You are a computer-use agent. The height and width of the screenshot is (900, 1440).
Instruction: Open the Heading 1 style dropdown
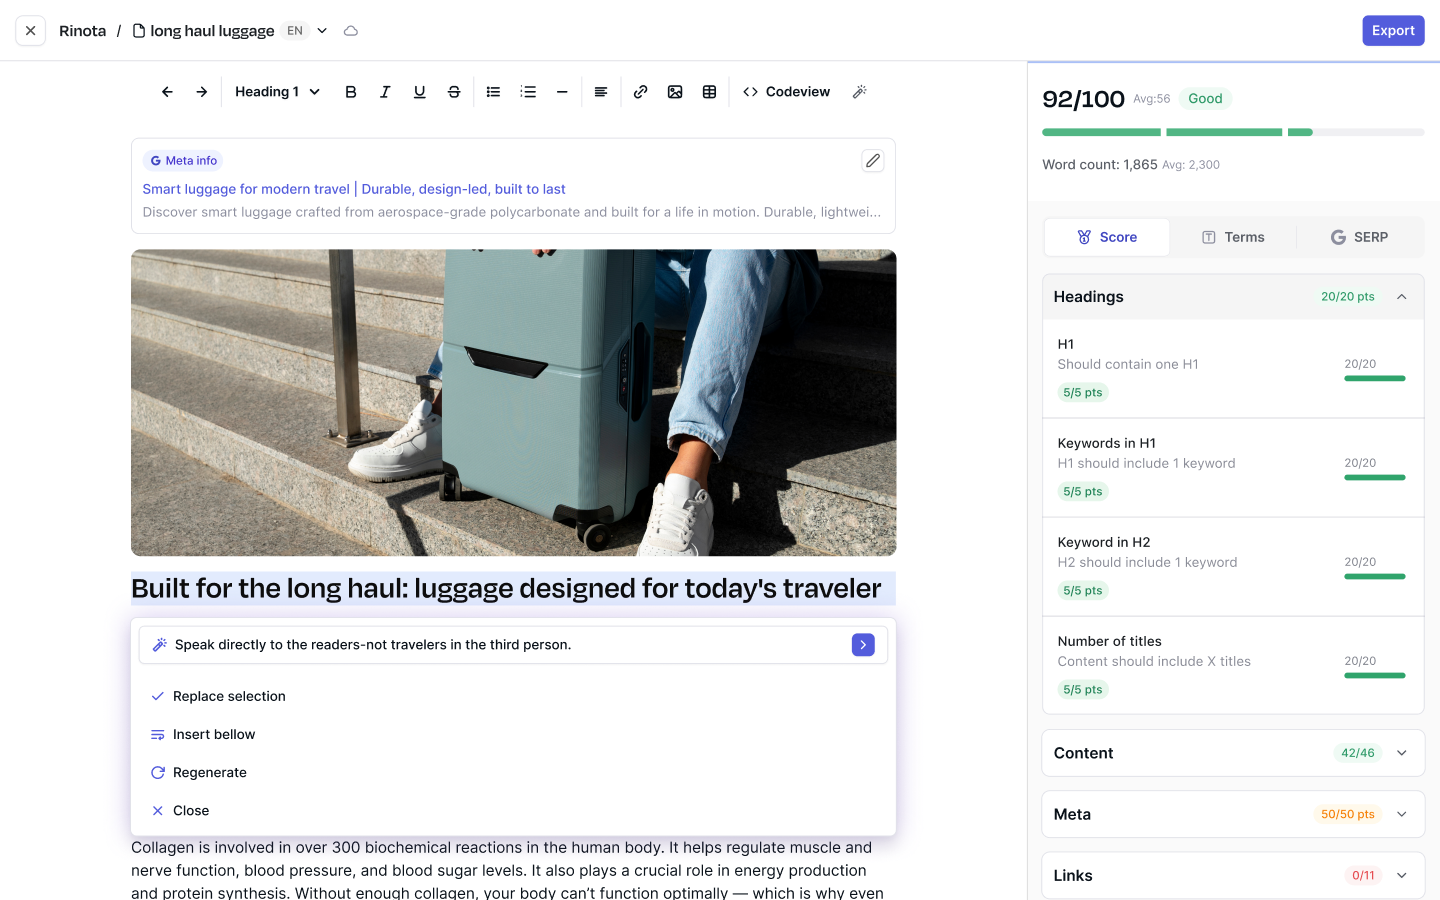tap(277, 92)
